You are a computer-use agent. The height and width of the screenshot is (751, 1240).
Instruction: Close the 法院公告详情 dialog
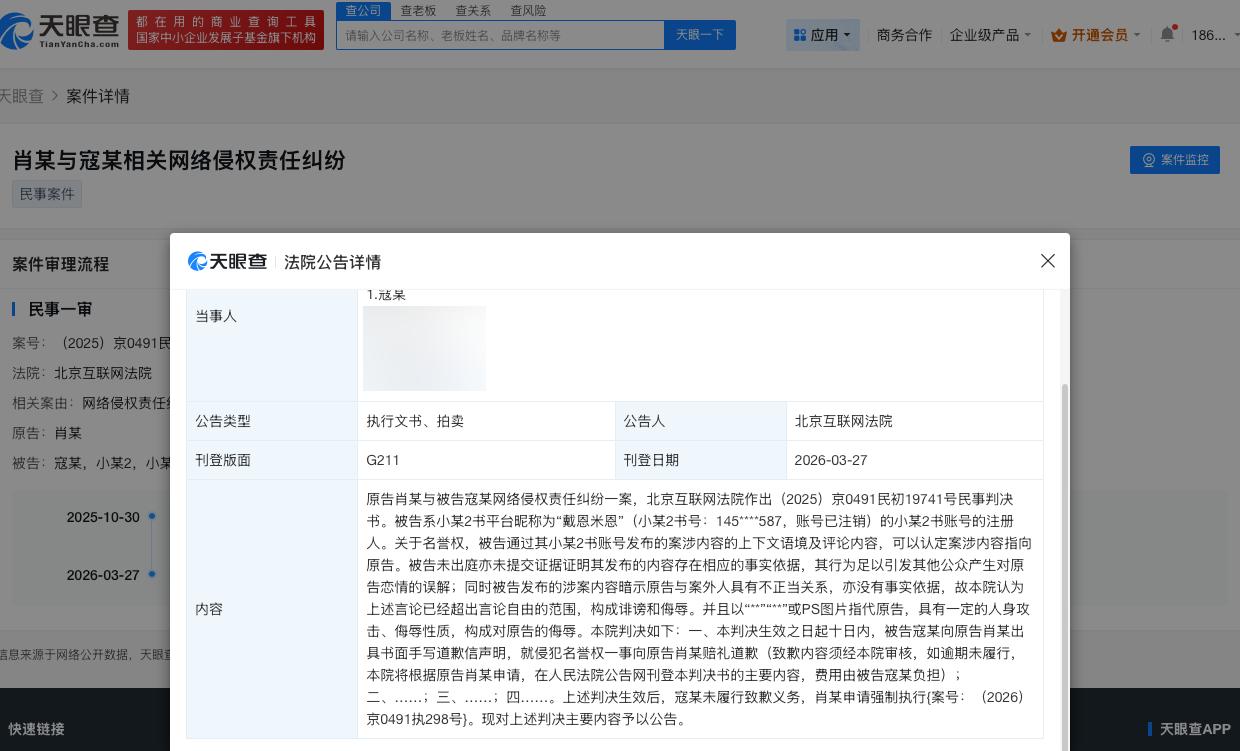point(1047,261)
